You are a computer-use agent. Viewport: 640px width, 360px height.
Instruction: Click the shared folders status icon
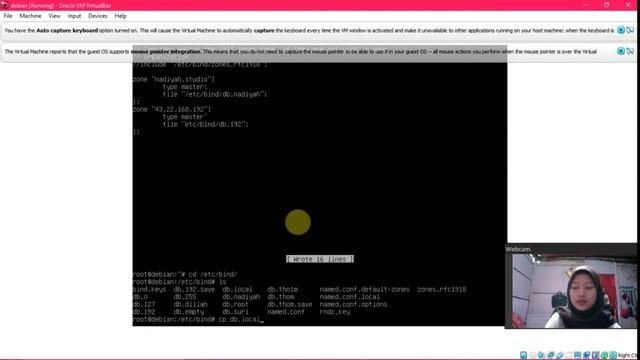tap(569, 355)
